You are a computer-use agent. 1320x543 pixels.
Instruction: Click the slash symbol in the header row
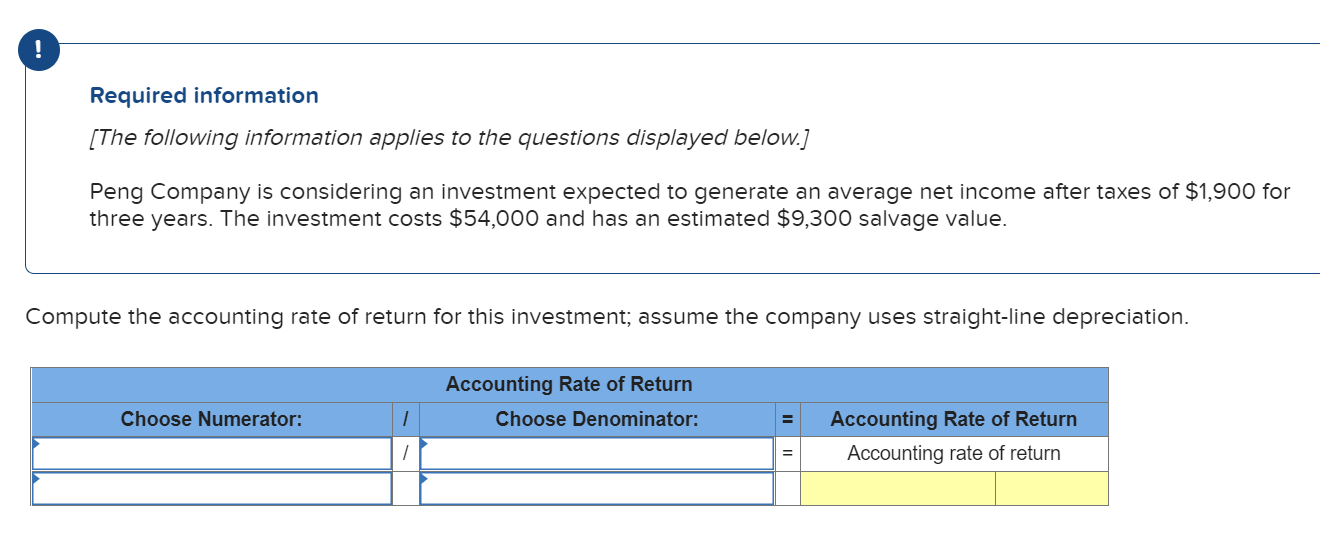pos(405,419)
